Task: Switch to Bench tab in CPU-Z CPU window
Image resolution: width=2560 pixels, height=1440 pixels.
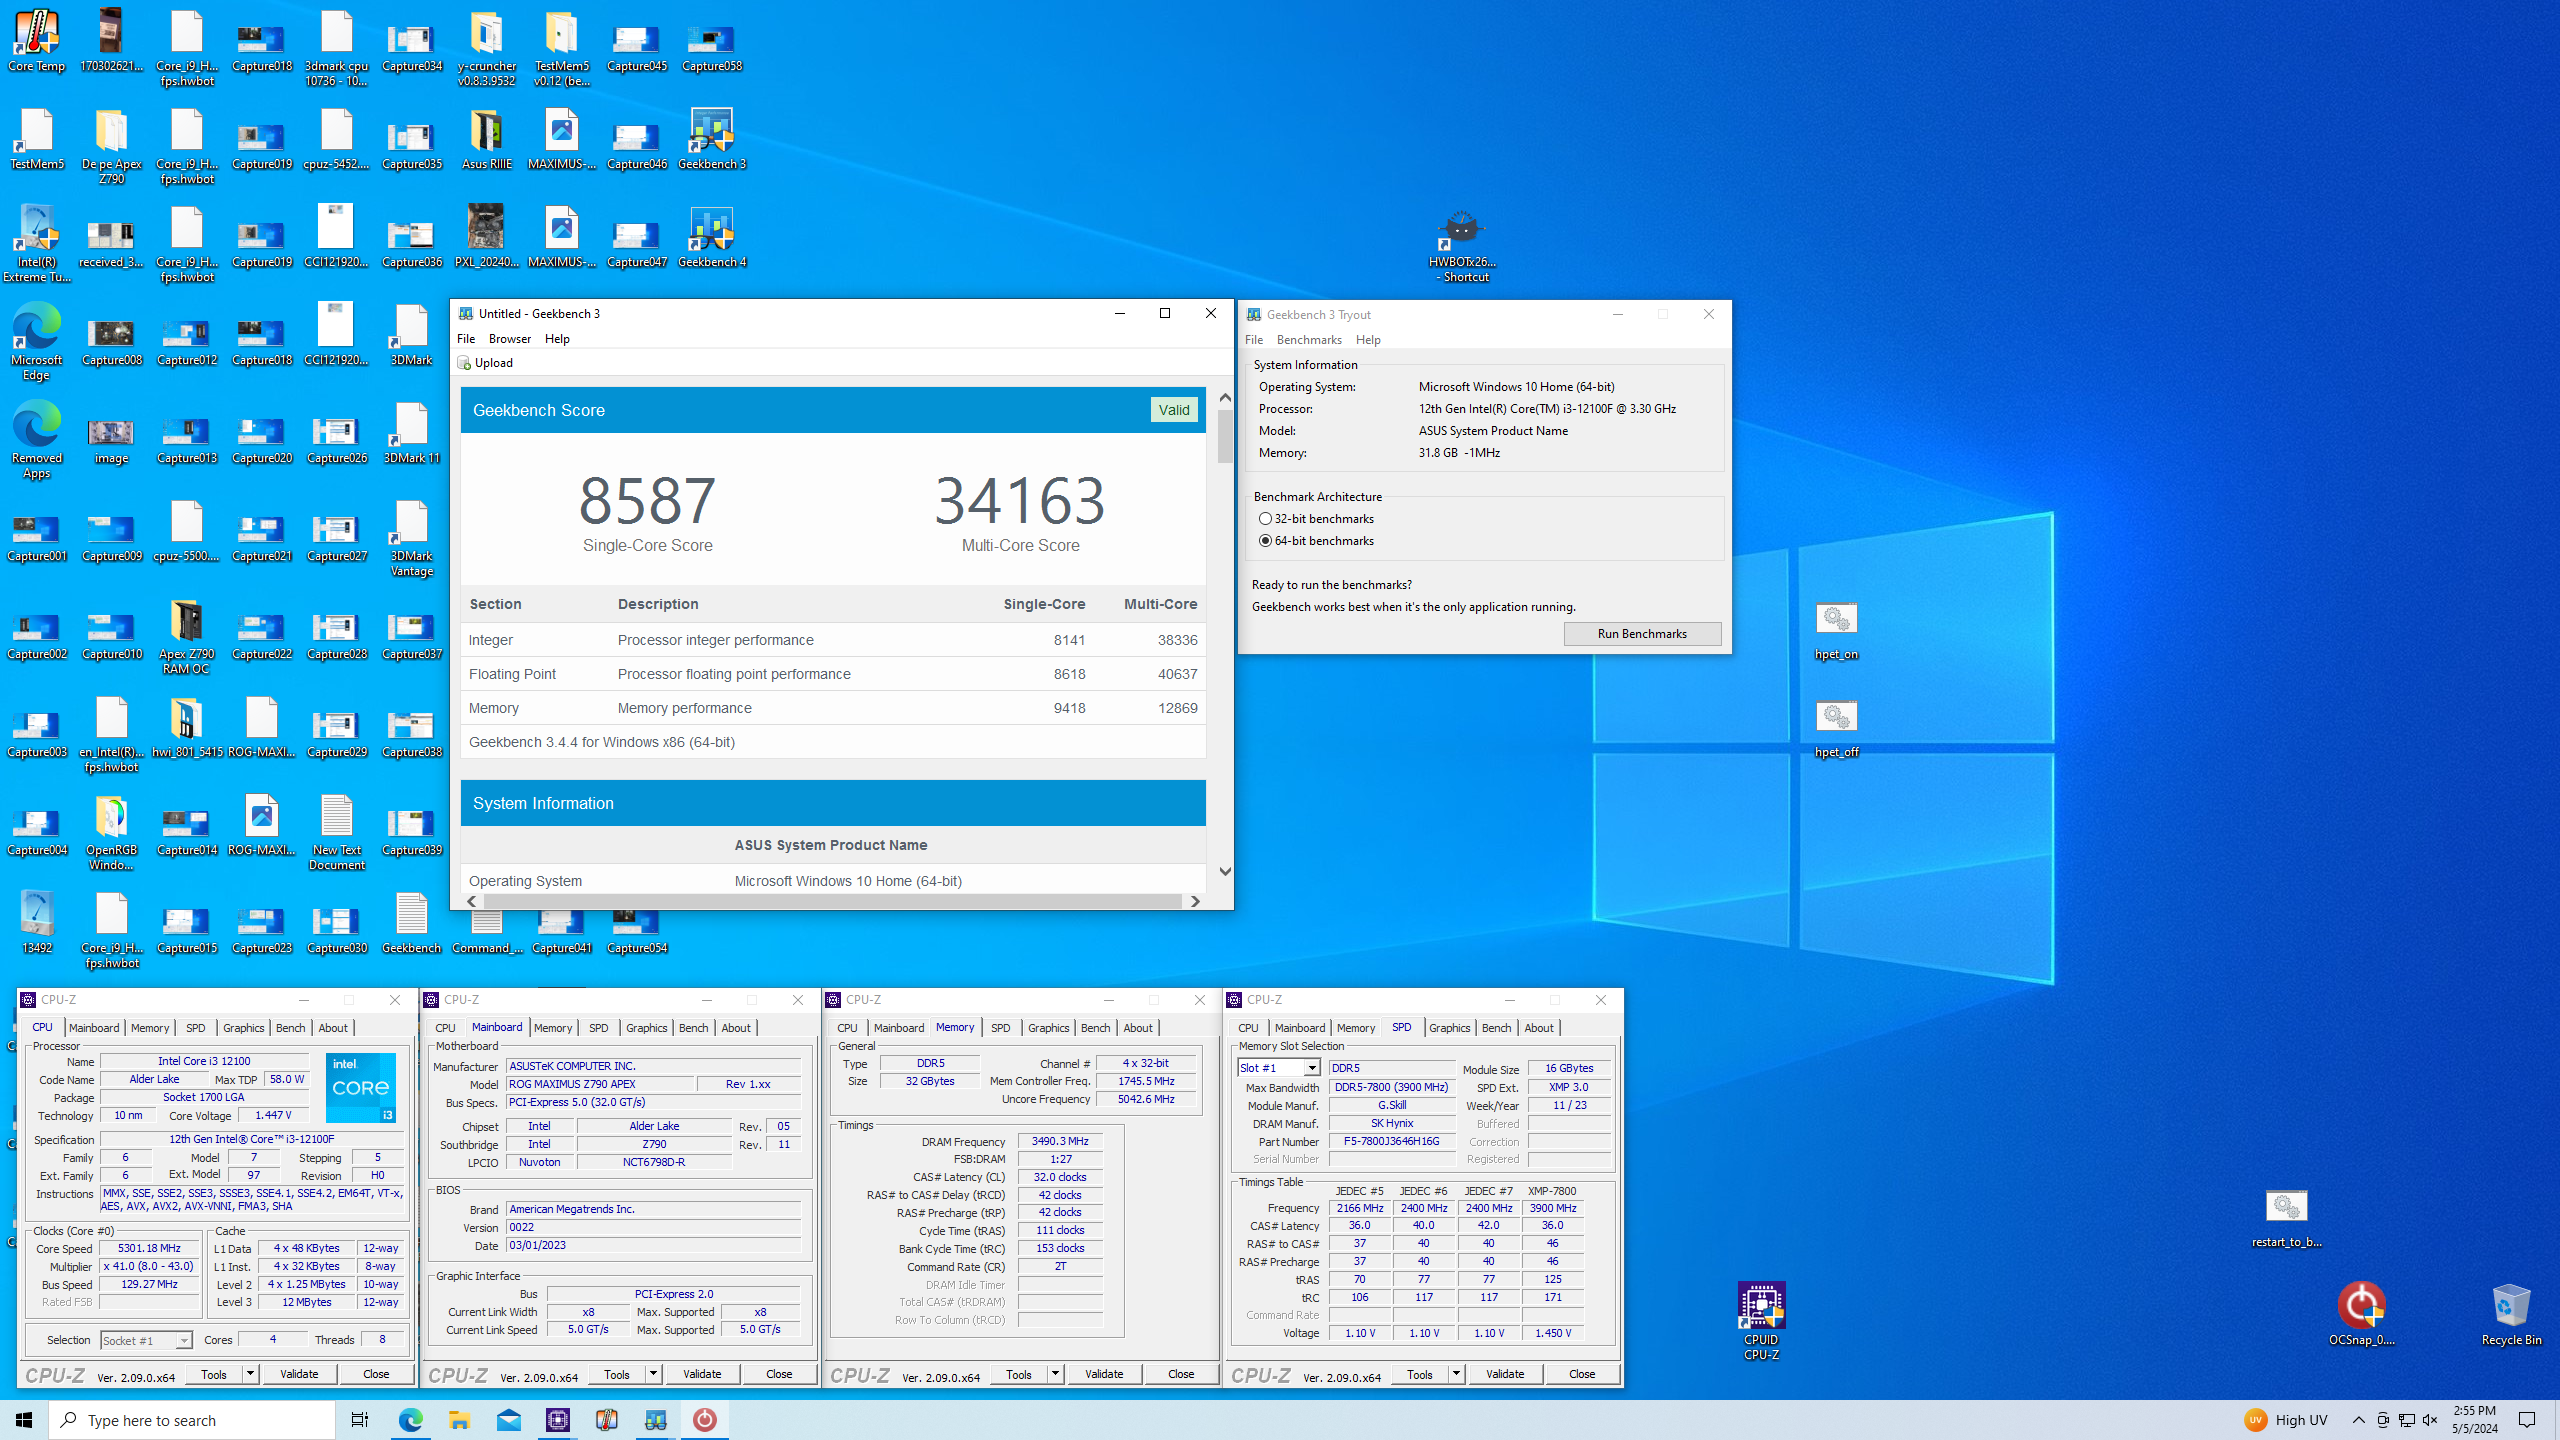Action: tap(290, 1028)
